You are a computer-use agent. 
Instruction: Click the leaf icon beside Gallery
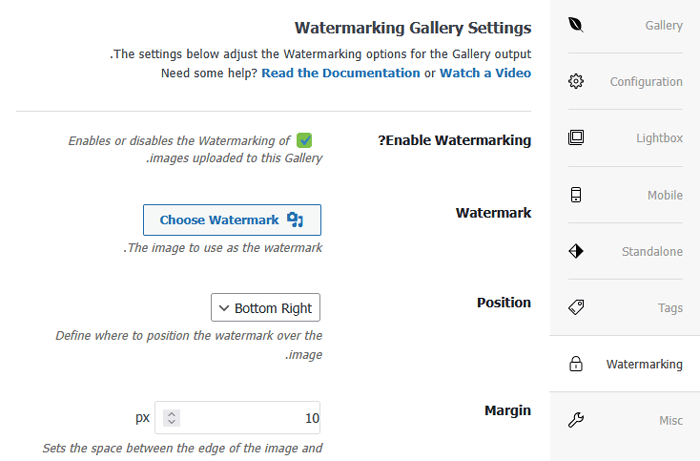(x=575, y=25)
